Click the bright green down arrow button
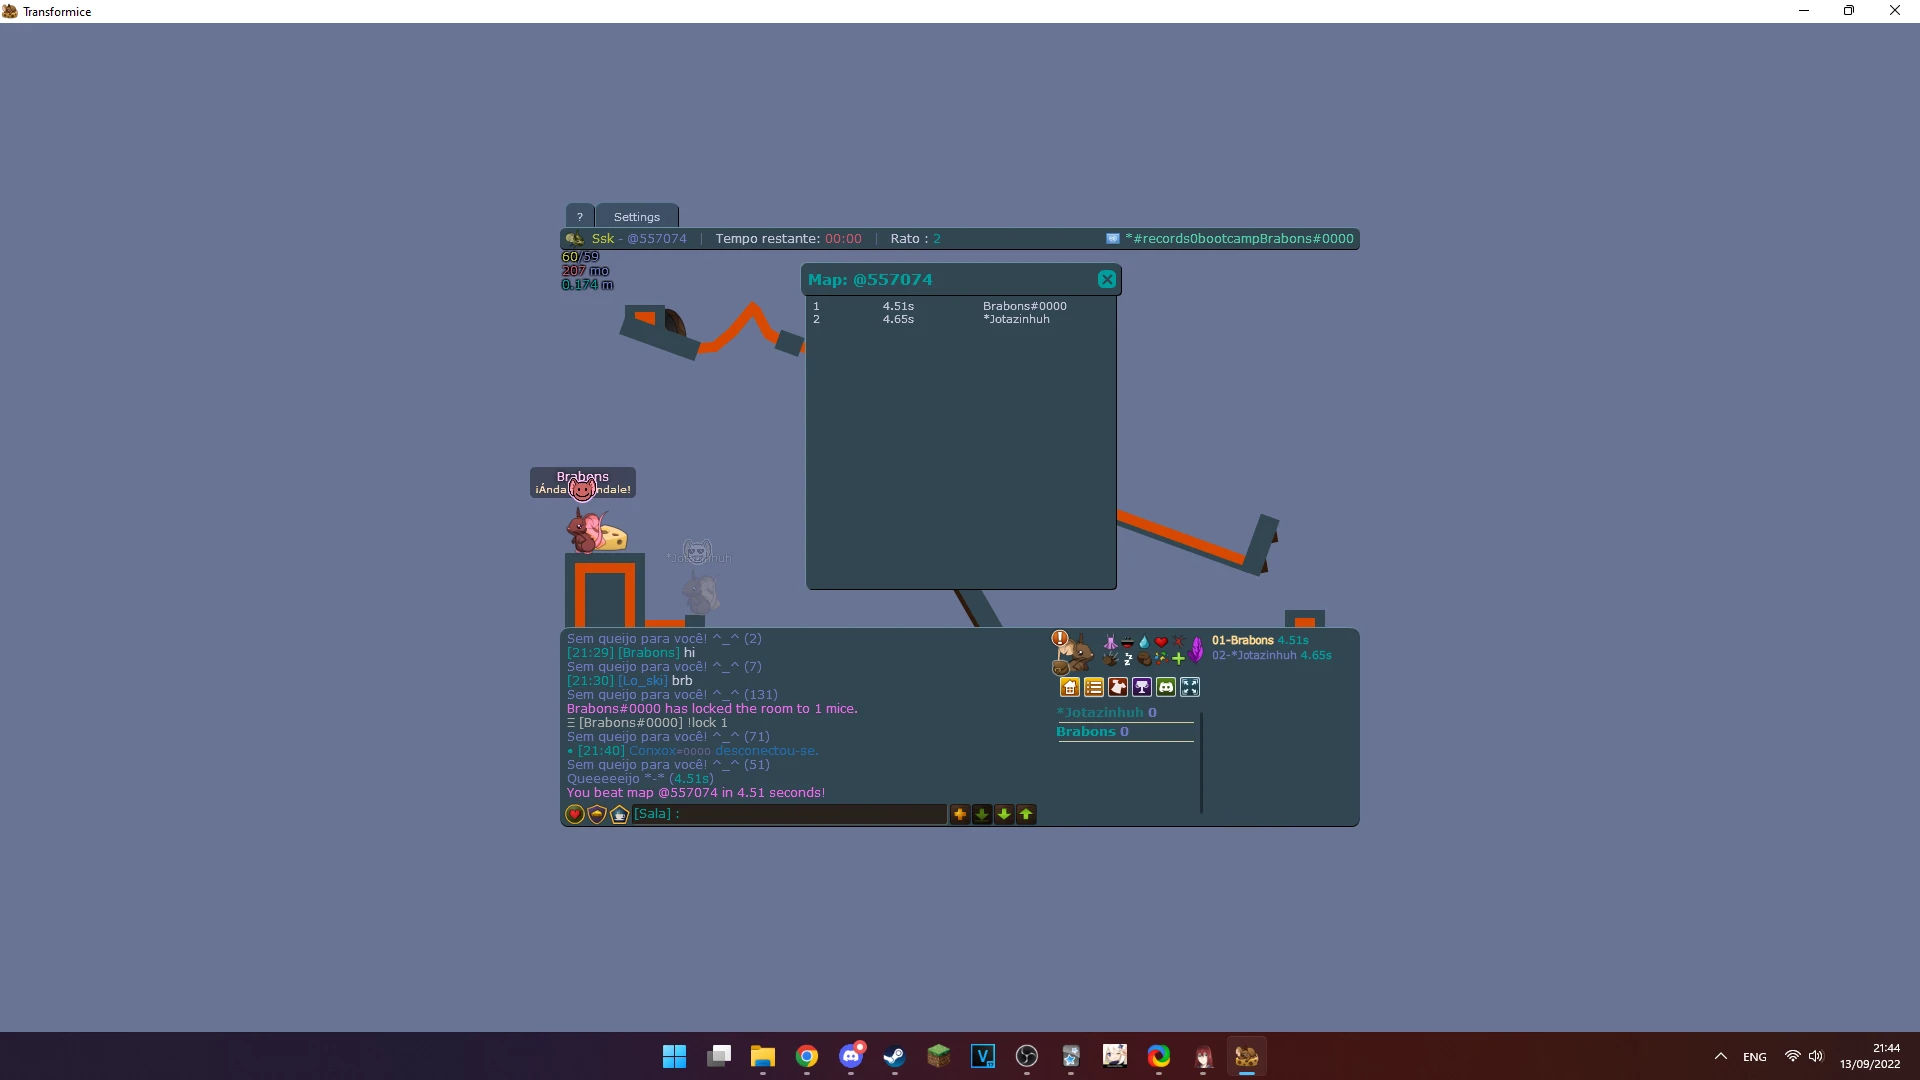 [x=1004, y=815]
